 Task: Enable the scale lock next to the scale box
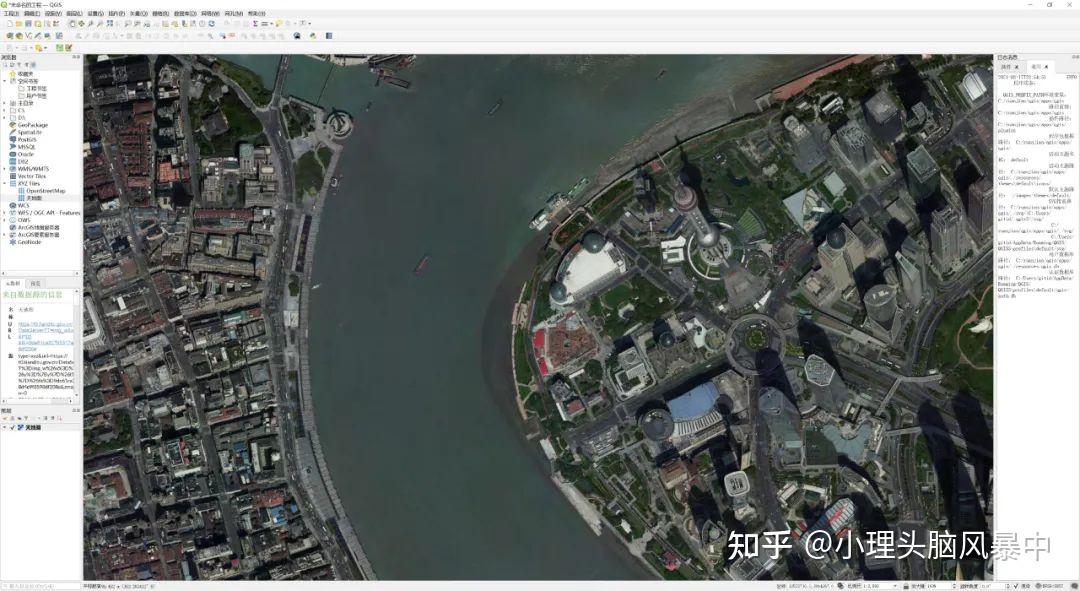906,585
